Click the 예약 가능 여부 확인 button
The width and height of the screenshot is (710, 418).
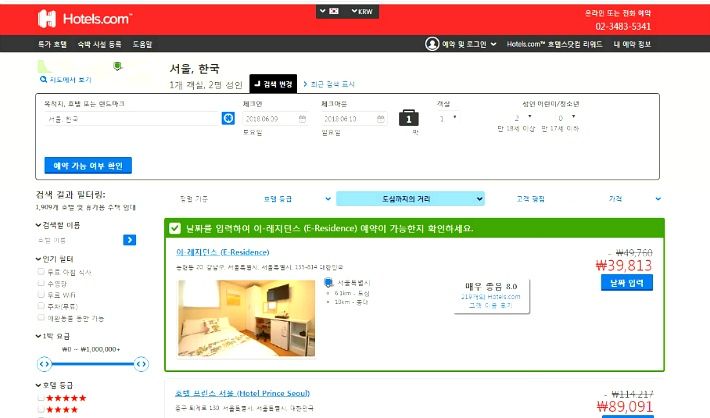click(88, 165)
